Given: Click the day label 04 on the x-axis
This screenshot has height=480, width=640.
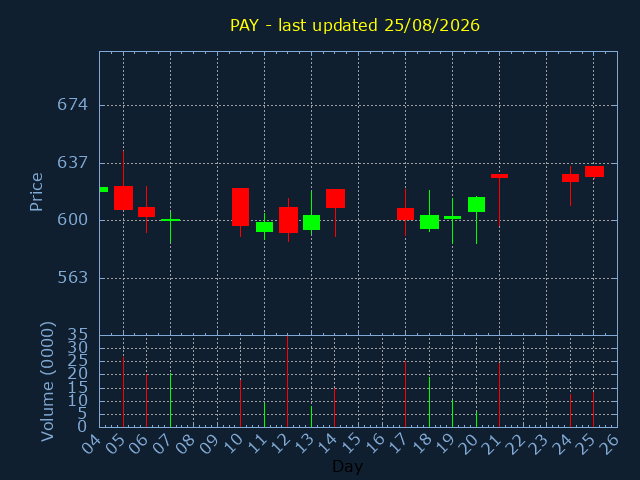Looking at the screenshot, I should tap(91, 444).
